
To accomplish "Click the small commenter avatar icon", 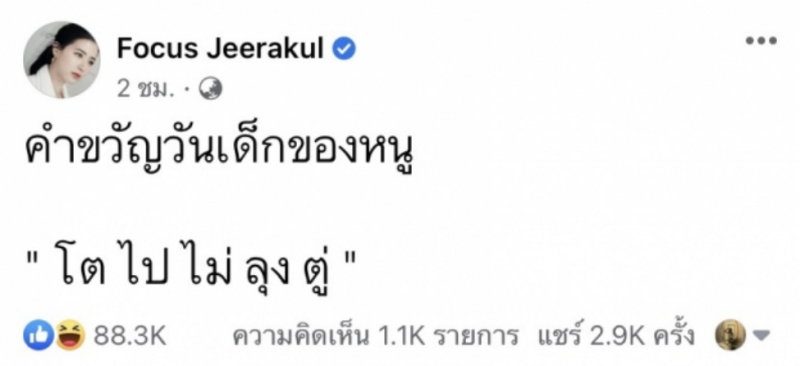I will point(731,335).
